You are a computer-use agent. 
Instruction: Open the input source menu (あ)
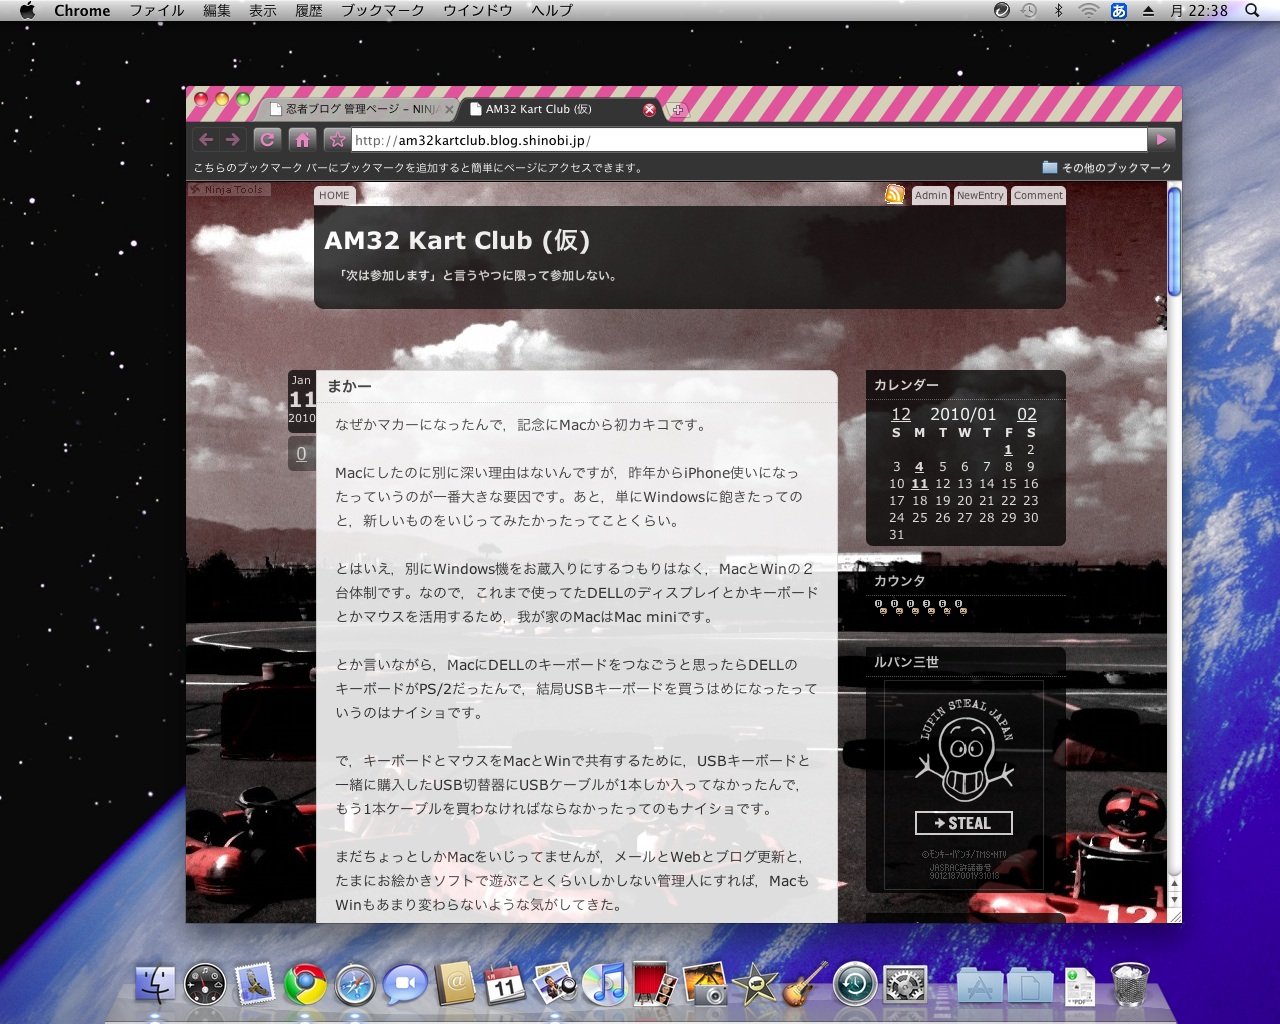(x=1119, y=11)
